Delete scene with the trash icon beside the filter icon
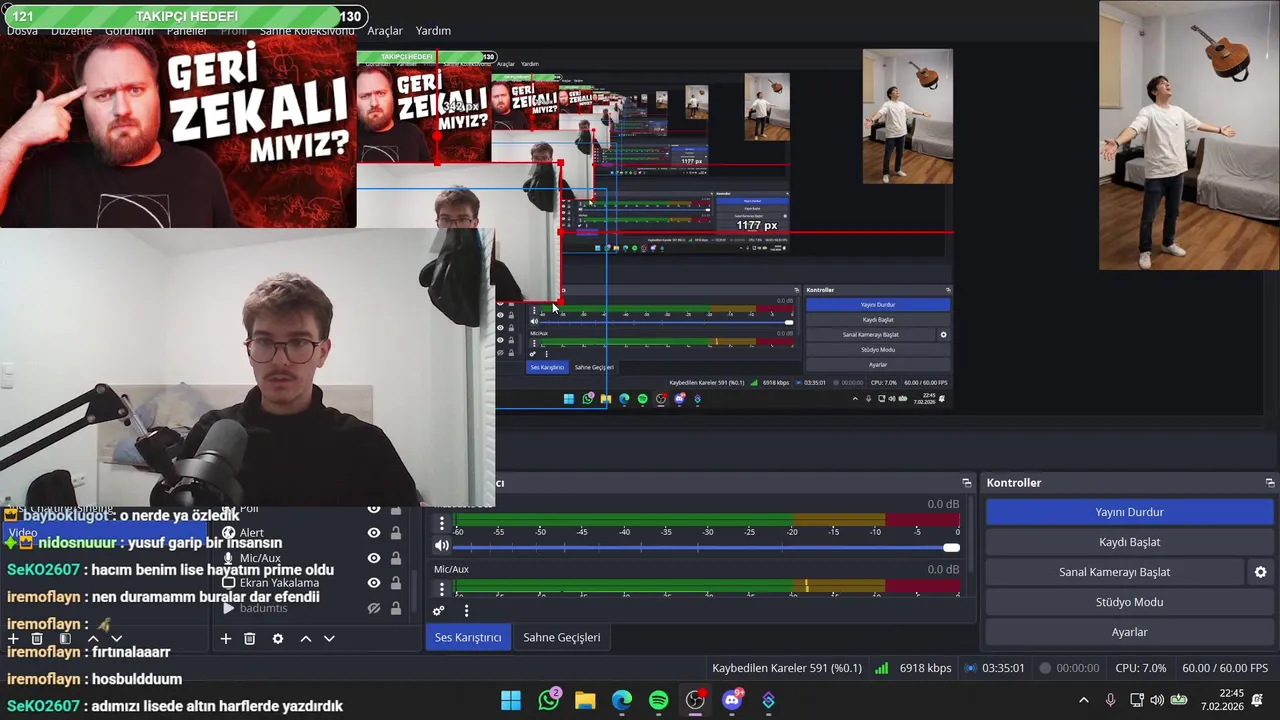Screen dimensions: 1280x720 click(37, 638)
